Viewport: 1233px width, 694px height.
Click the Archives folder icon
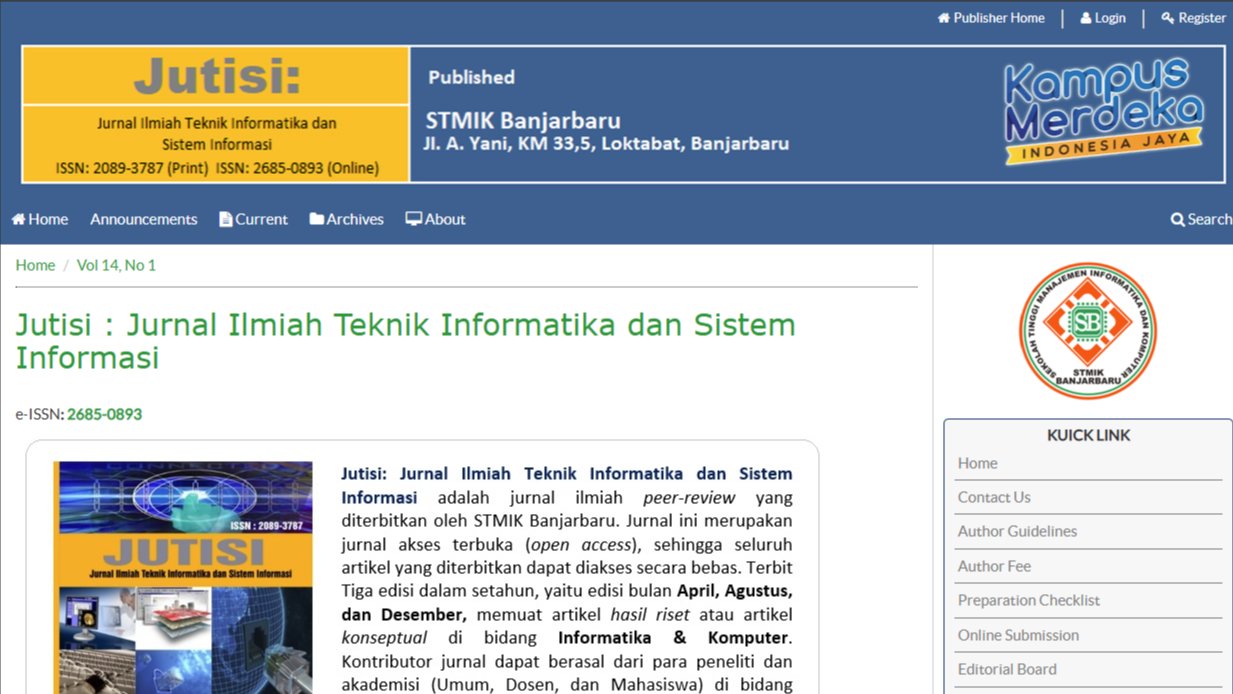[x=316, y=220]
